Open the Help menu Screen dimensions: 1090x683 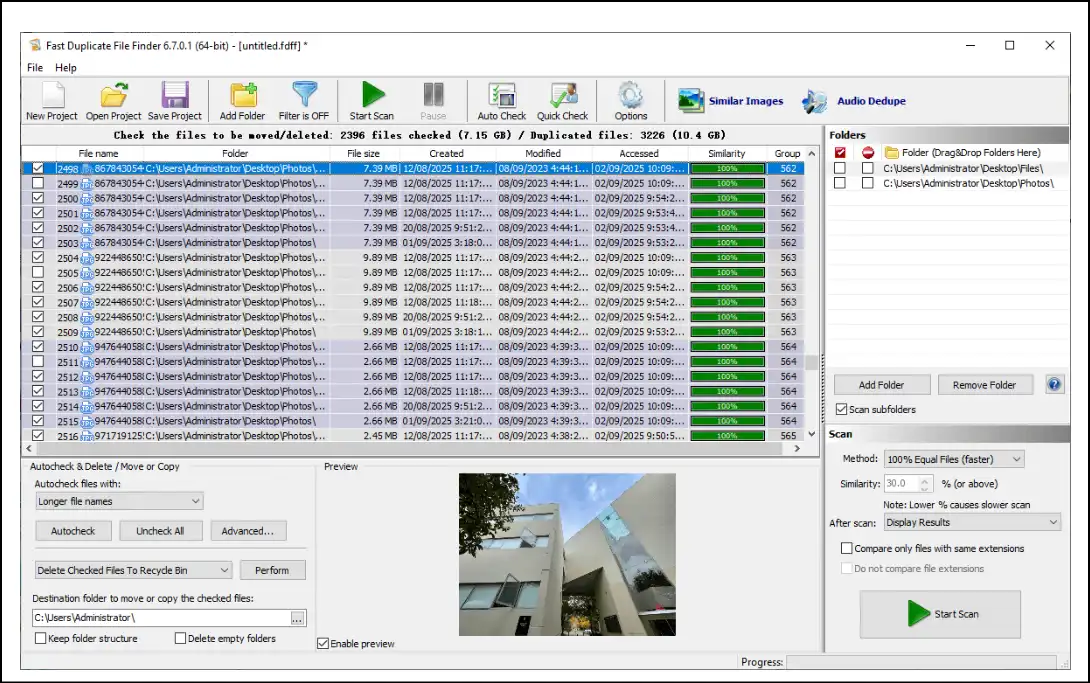coord(66,67)
